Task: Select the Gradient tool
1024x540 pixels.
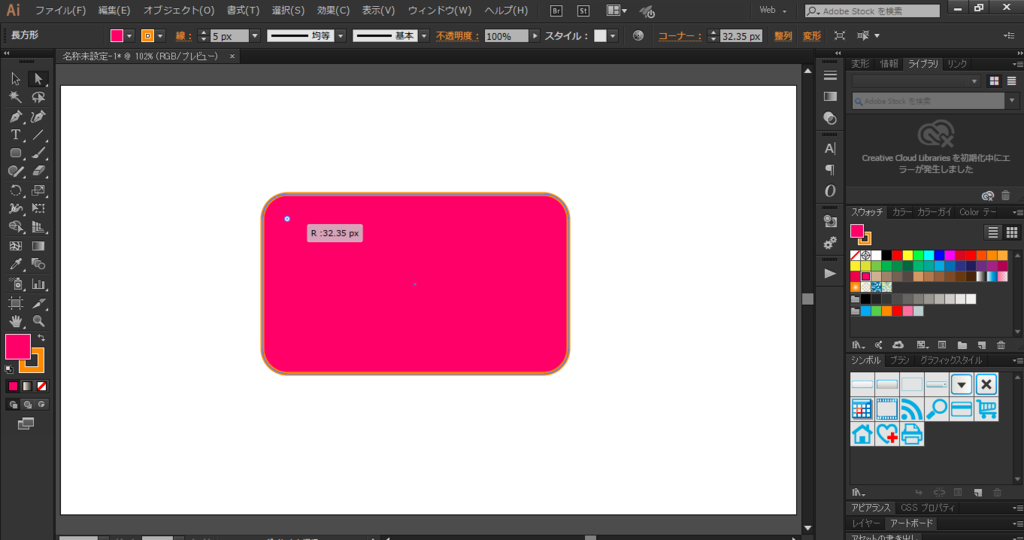Action: tap(38, 246)
